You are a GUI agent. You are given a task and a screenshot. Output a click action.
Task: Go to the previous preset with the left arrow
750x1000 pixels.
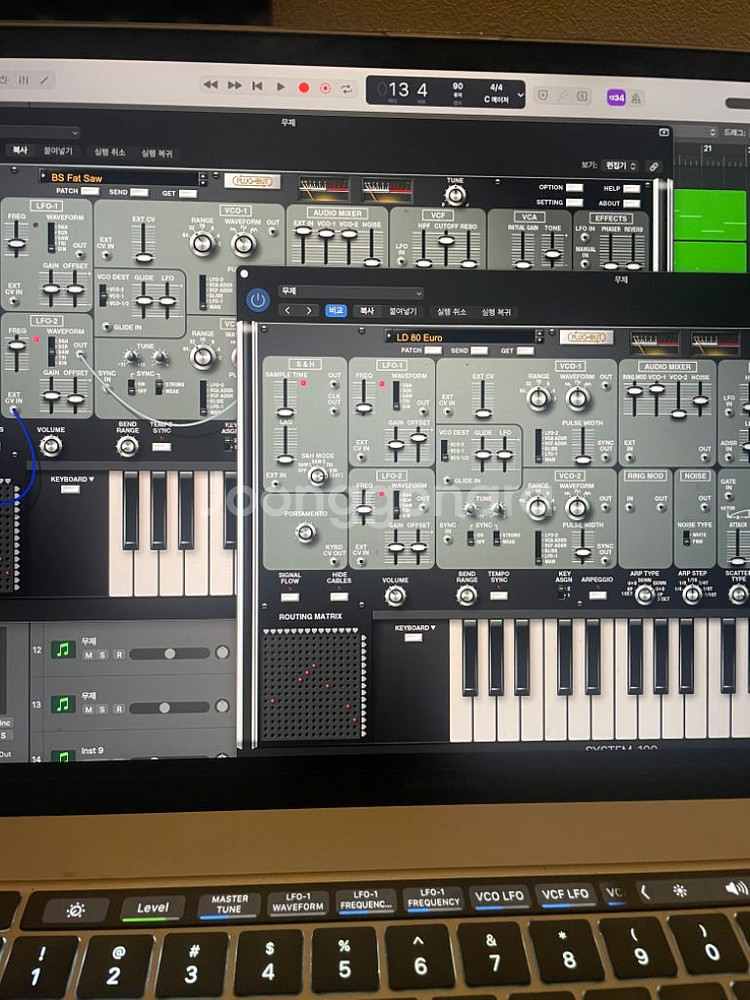(x=288, y=311)
